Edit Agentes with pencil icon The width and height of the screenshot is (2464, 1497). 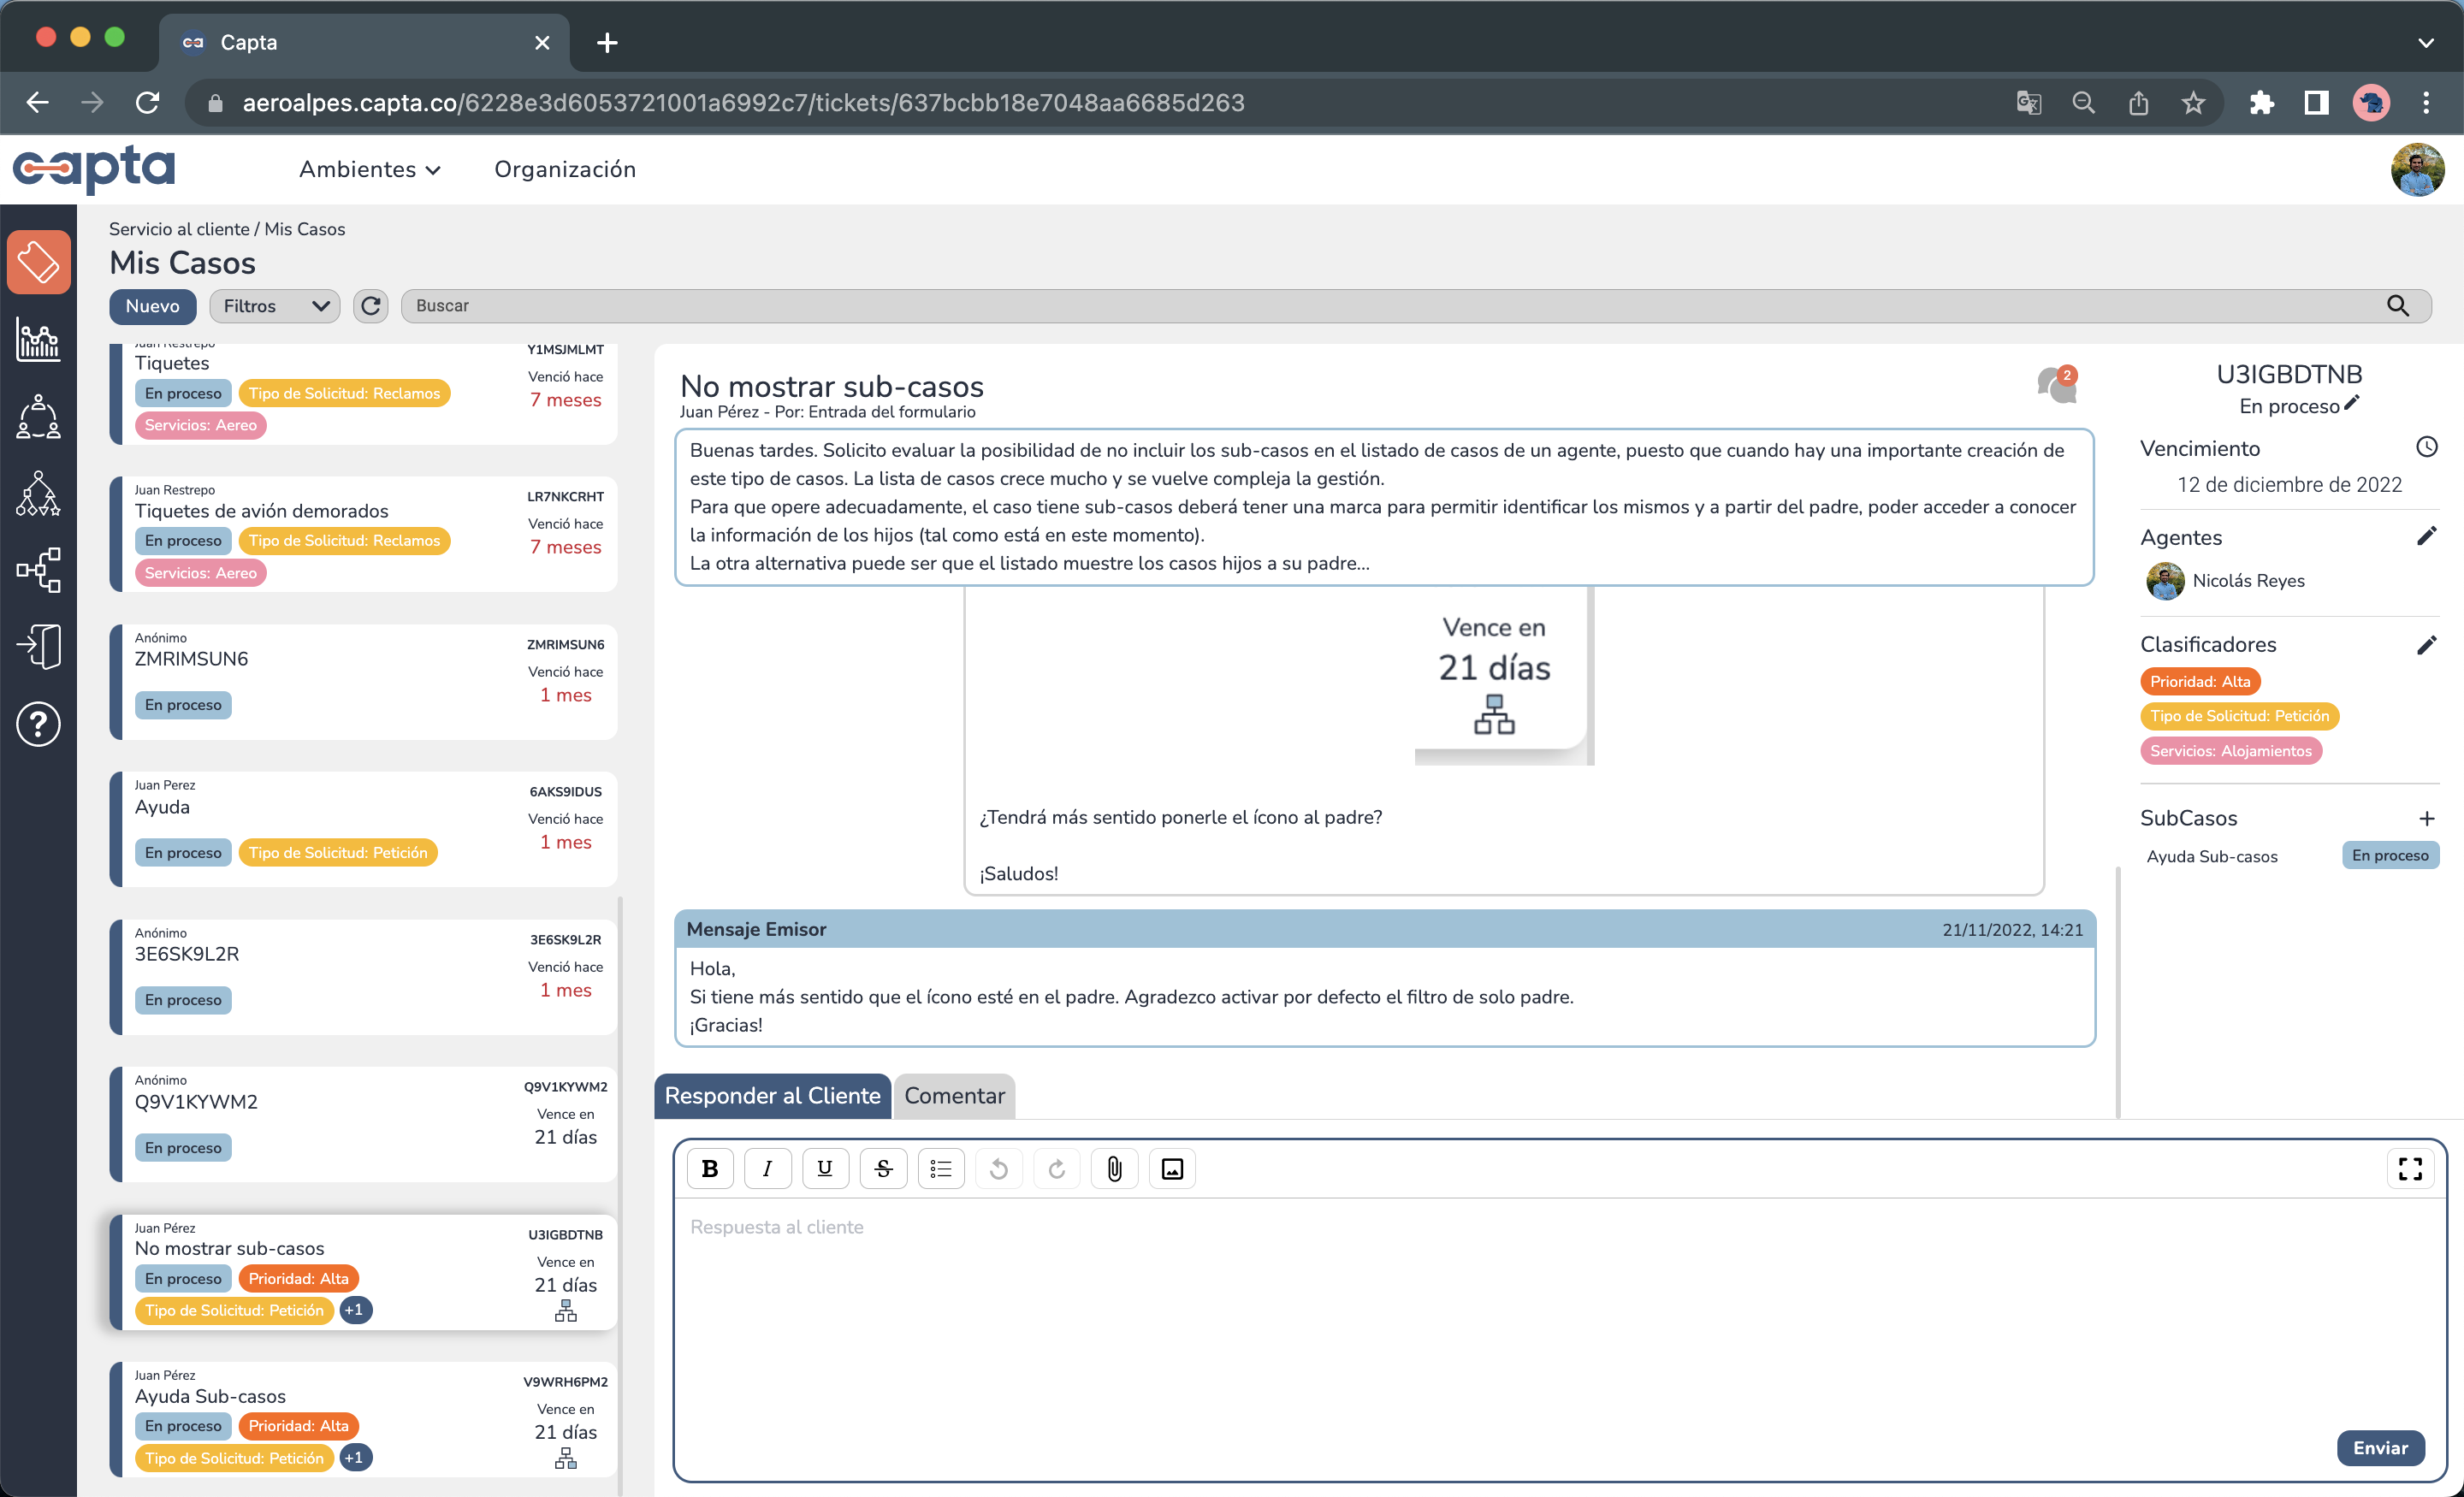click(2426, 537)
